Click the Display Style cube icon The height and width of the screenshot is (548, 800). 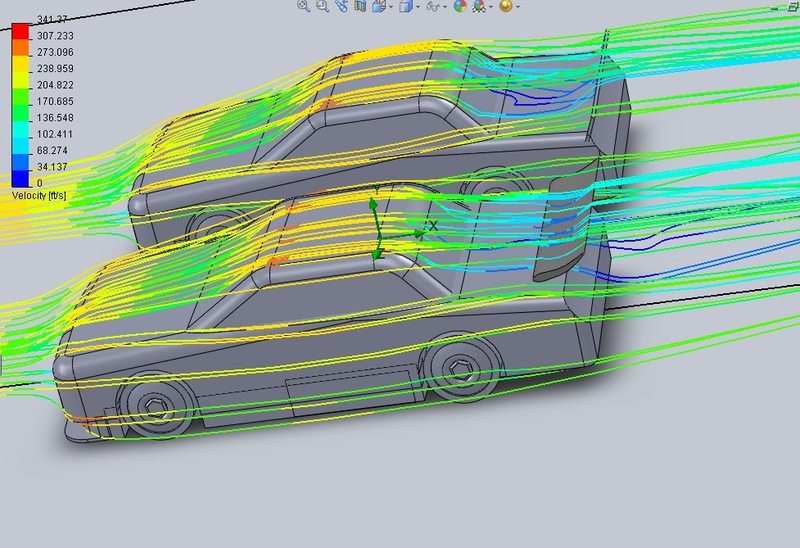406,6
